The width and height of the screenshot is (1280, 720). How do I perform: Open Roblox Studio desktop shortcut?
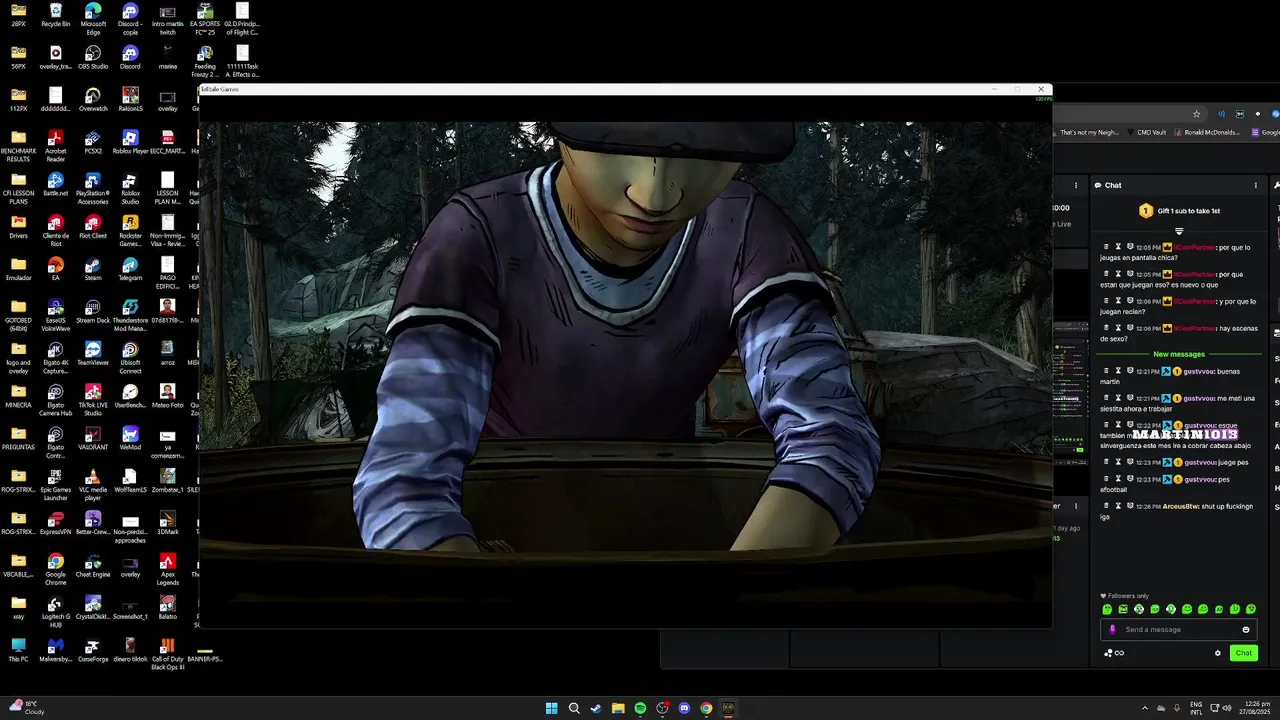130,187
